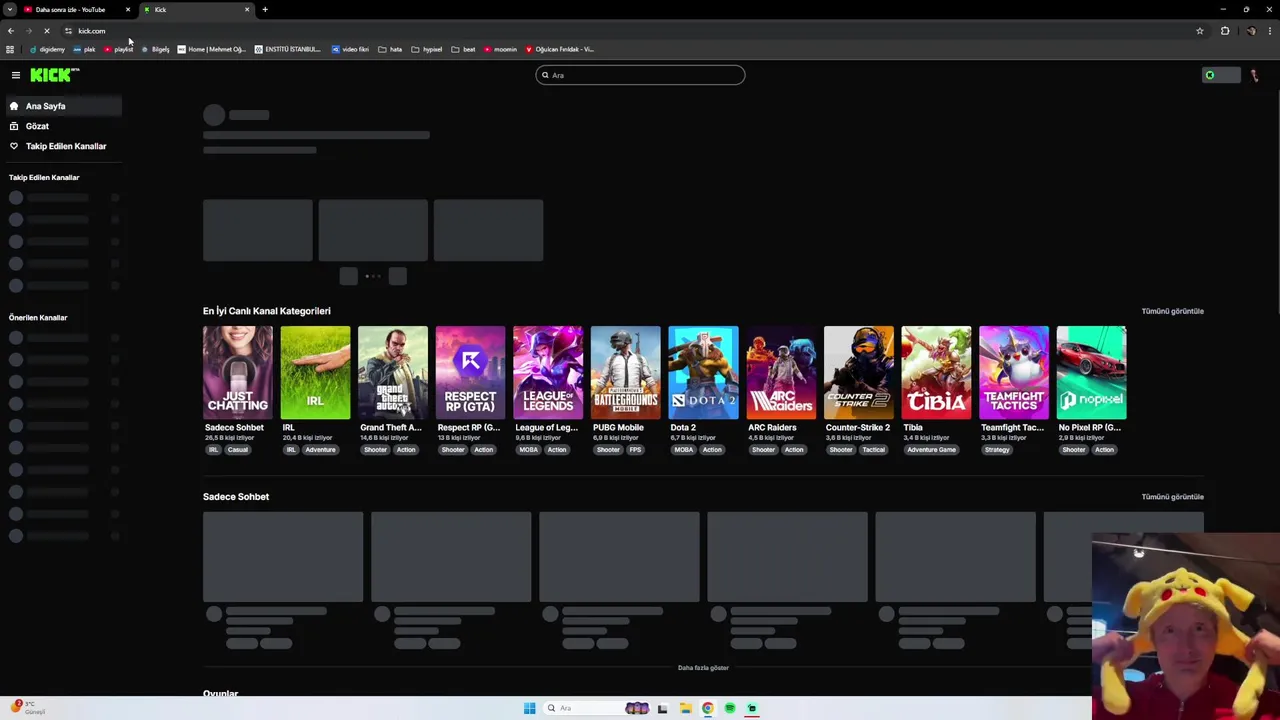Screen dimensions: 1280x720
Task: Click the FPS tag under PUBG Mobile
Action: point(635,450)
